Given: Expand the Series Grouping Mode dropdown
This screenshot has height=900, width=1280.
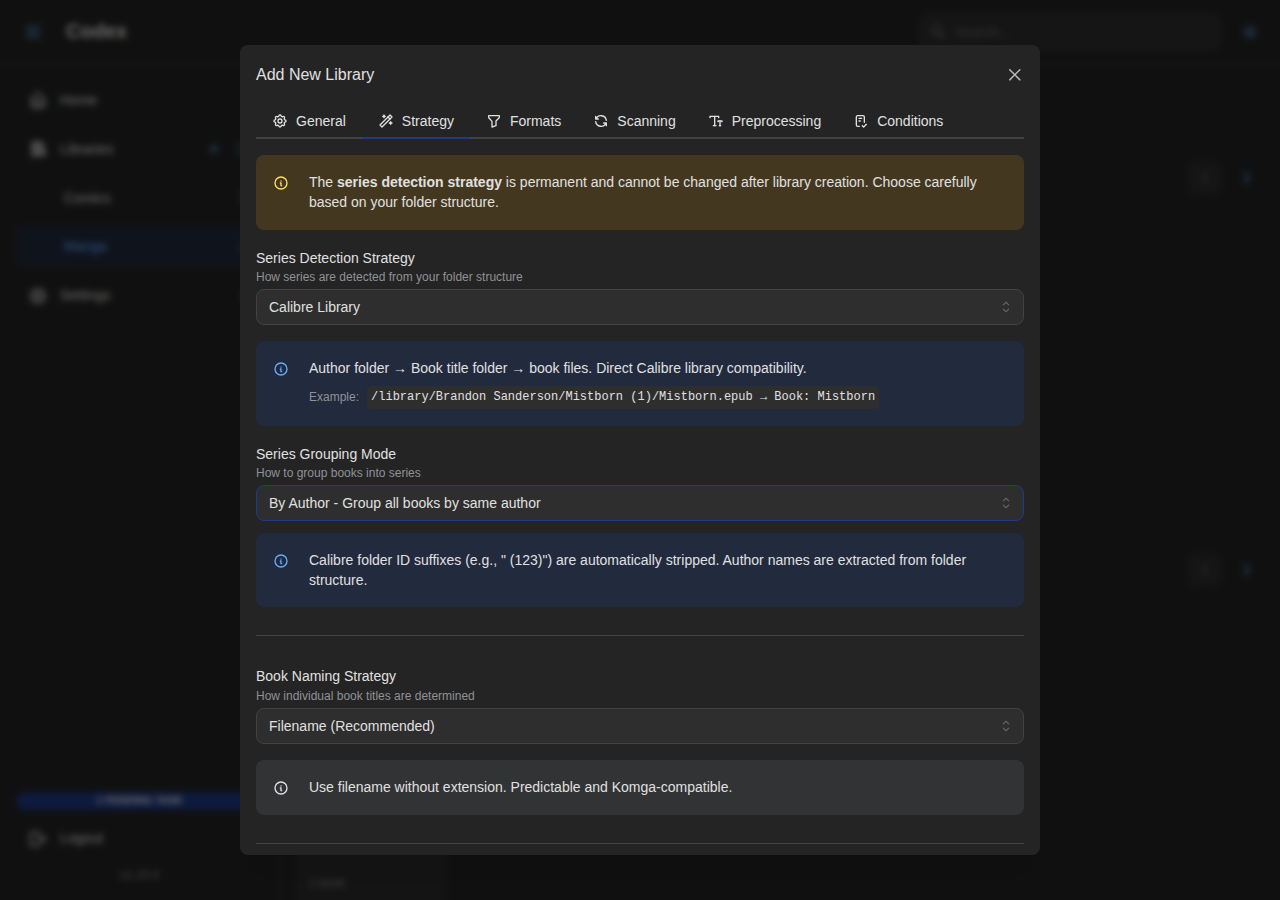Looking at the screenshot, I should click(x=639, y=503).
